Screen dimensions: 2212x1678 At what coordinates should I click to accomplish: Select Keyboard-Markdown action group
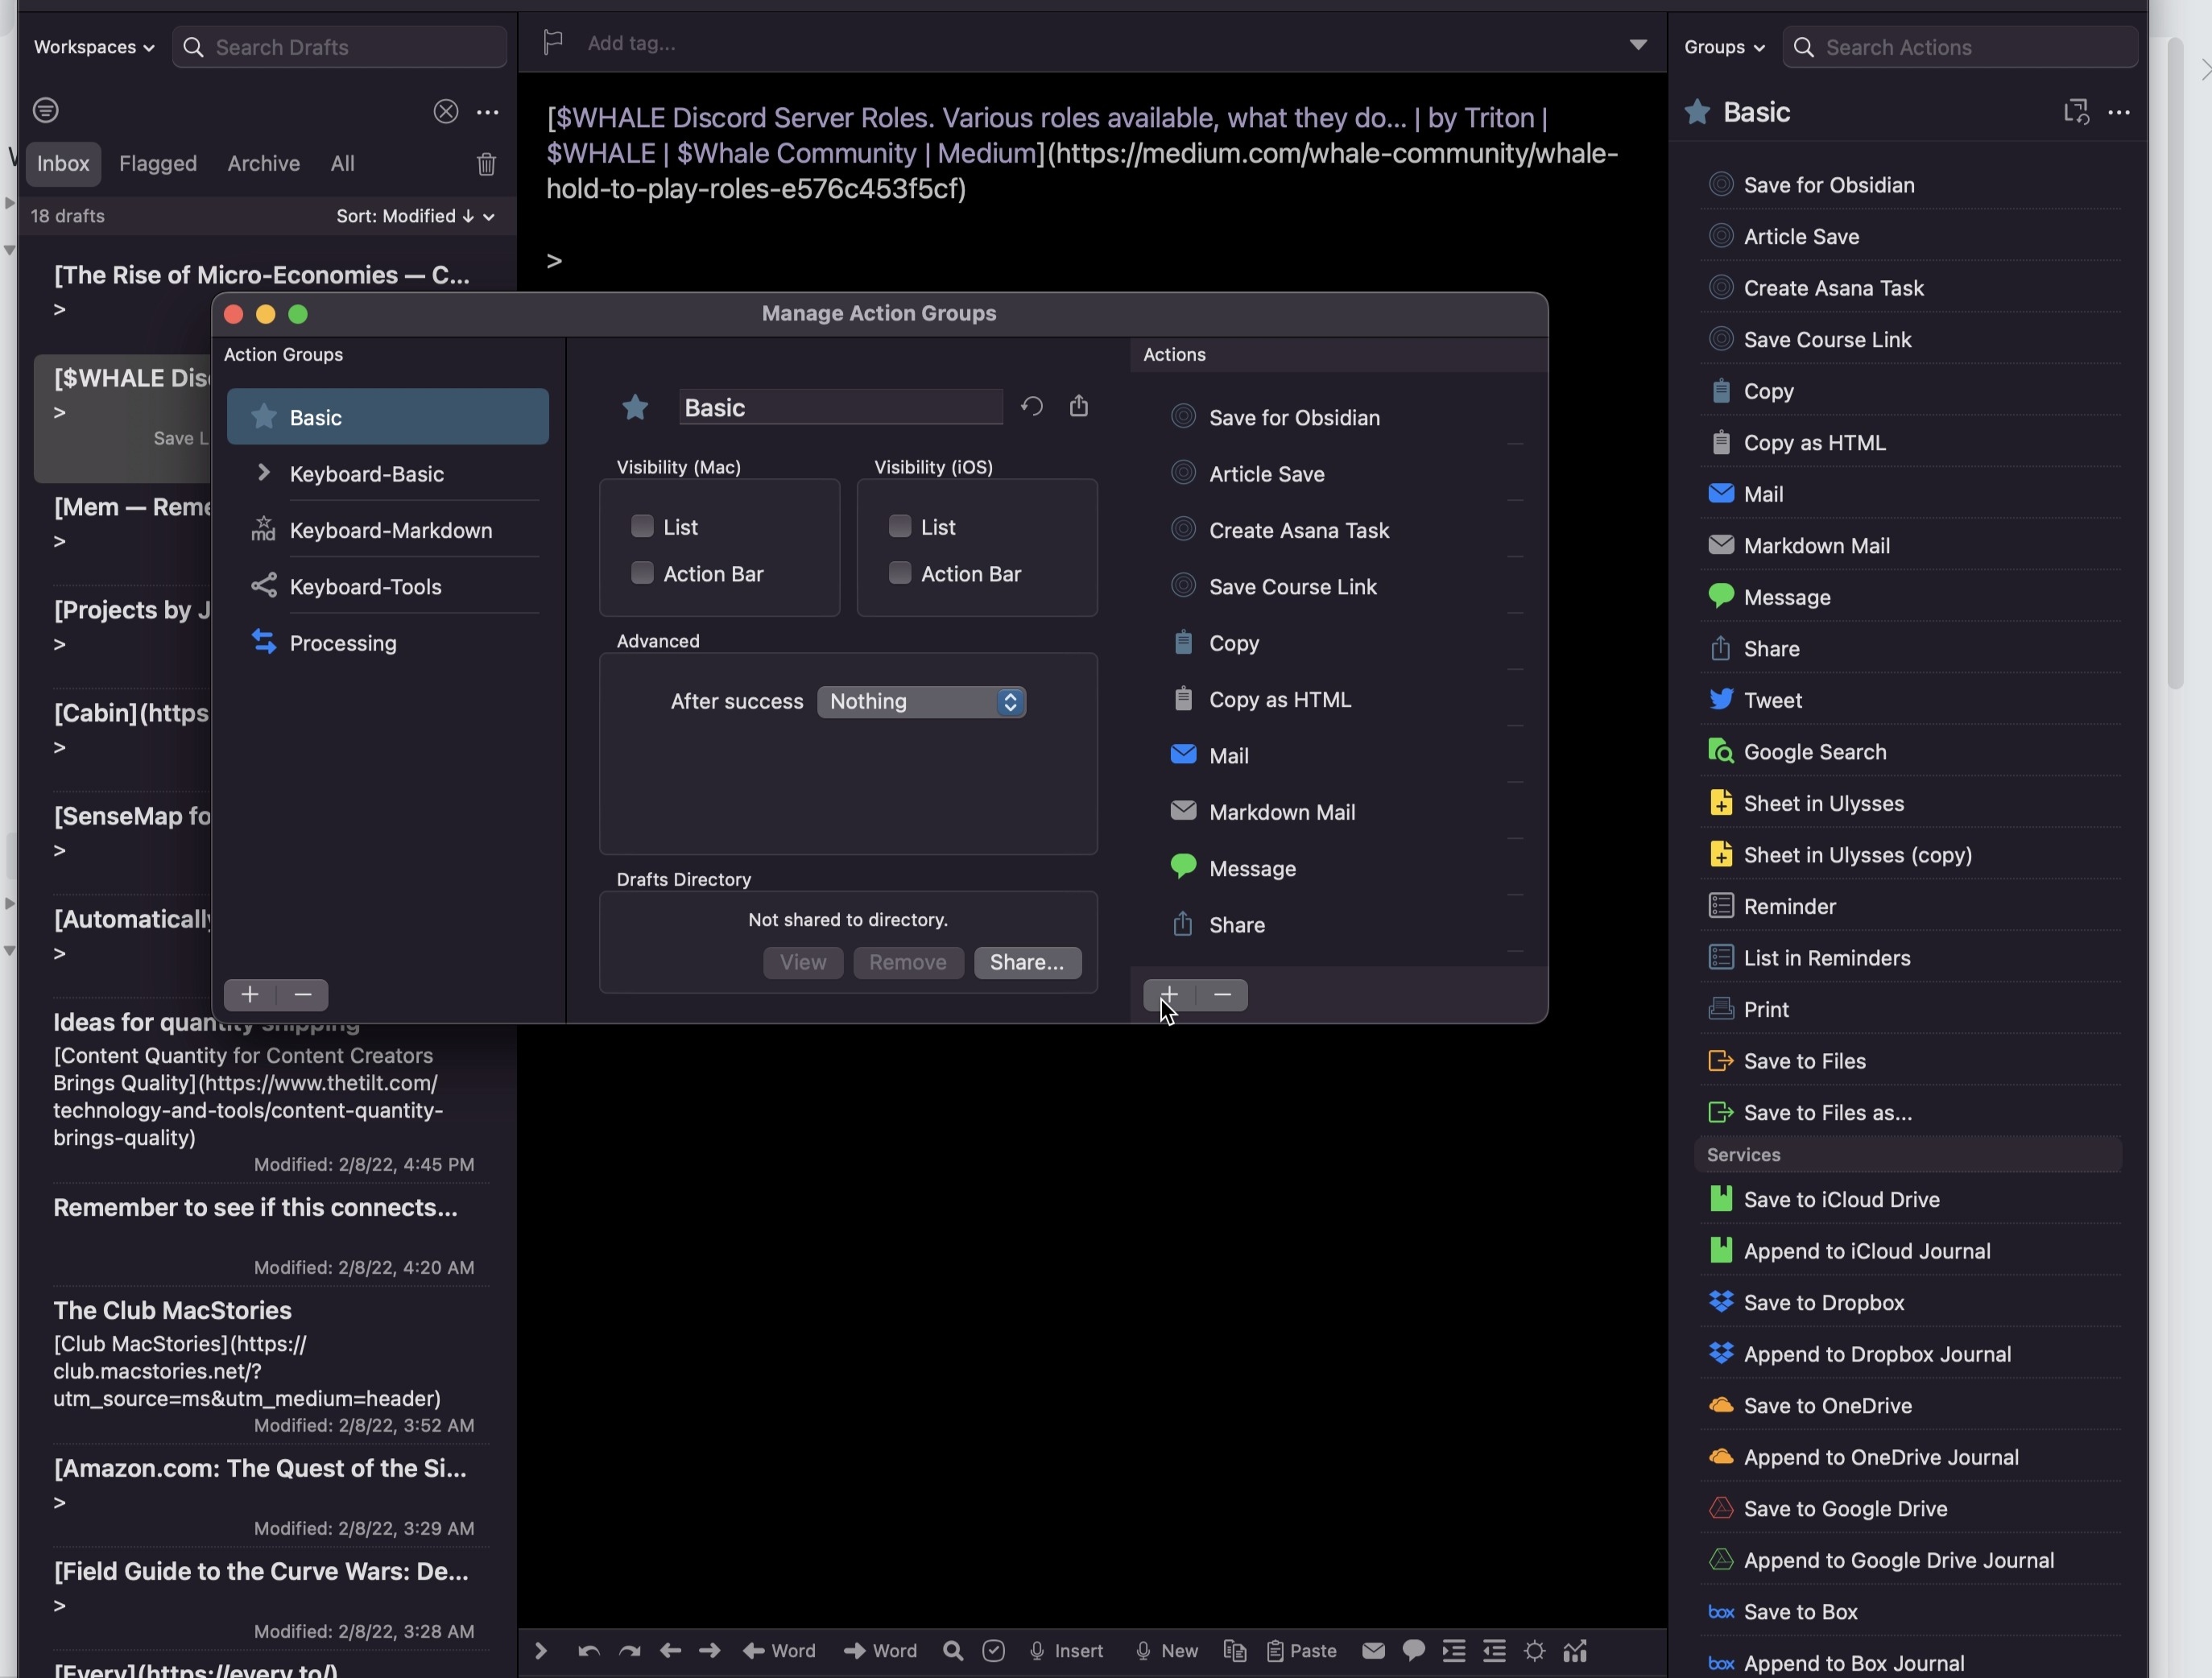(388, 530)
